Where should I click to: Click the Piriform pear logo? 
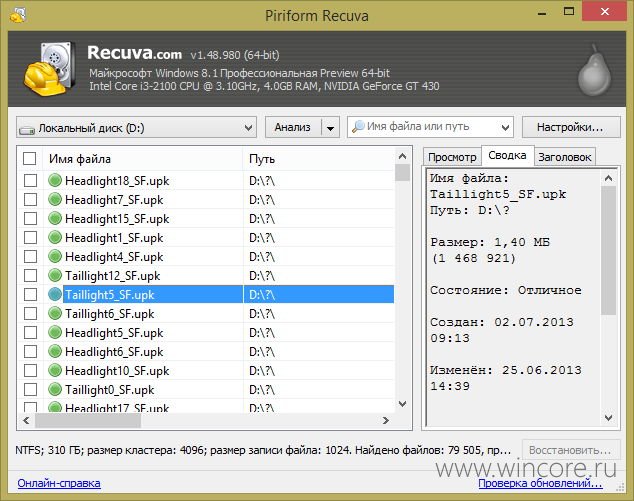[594, 70]
